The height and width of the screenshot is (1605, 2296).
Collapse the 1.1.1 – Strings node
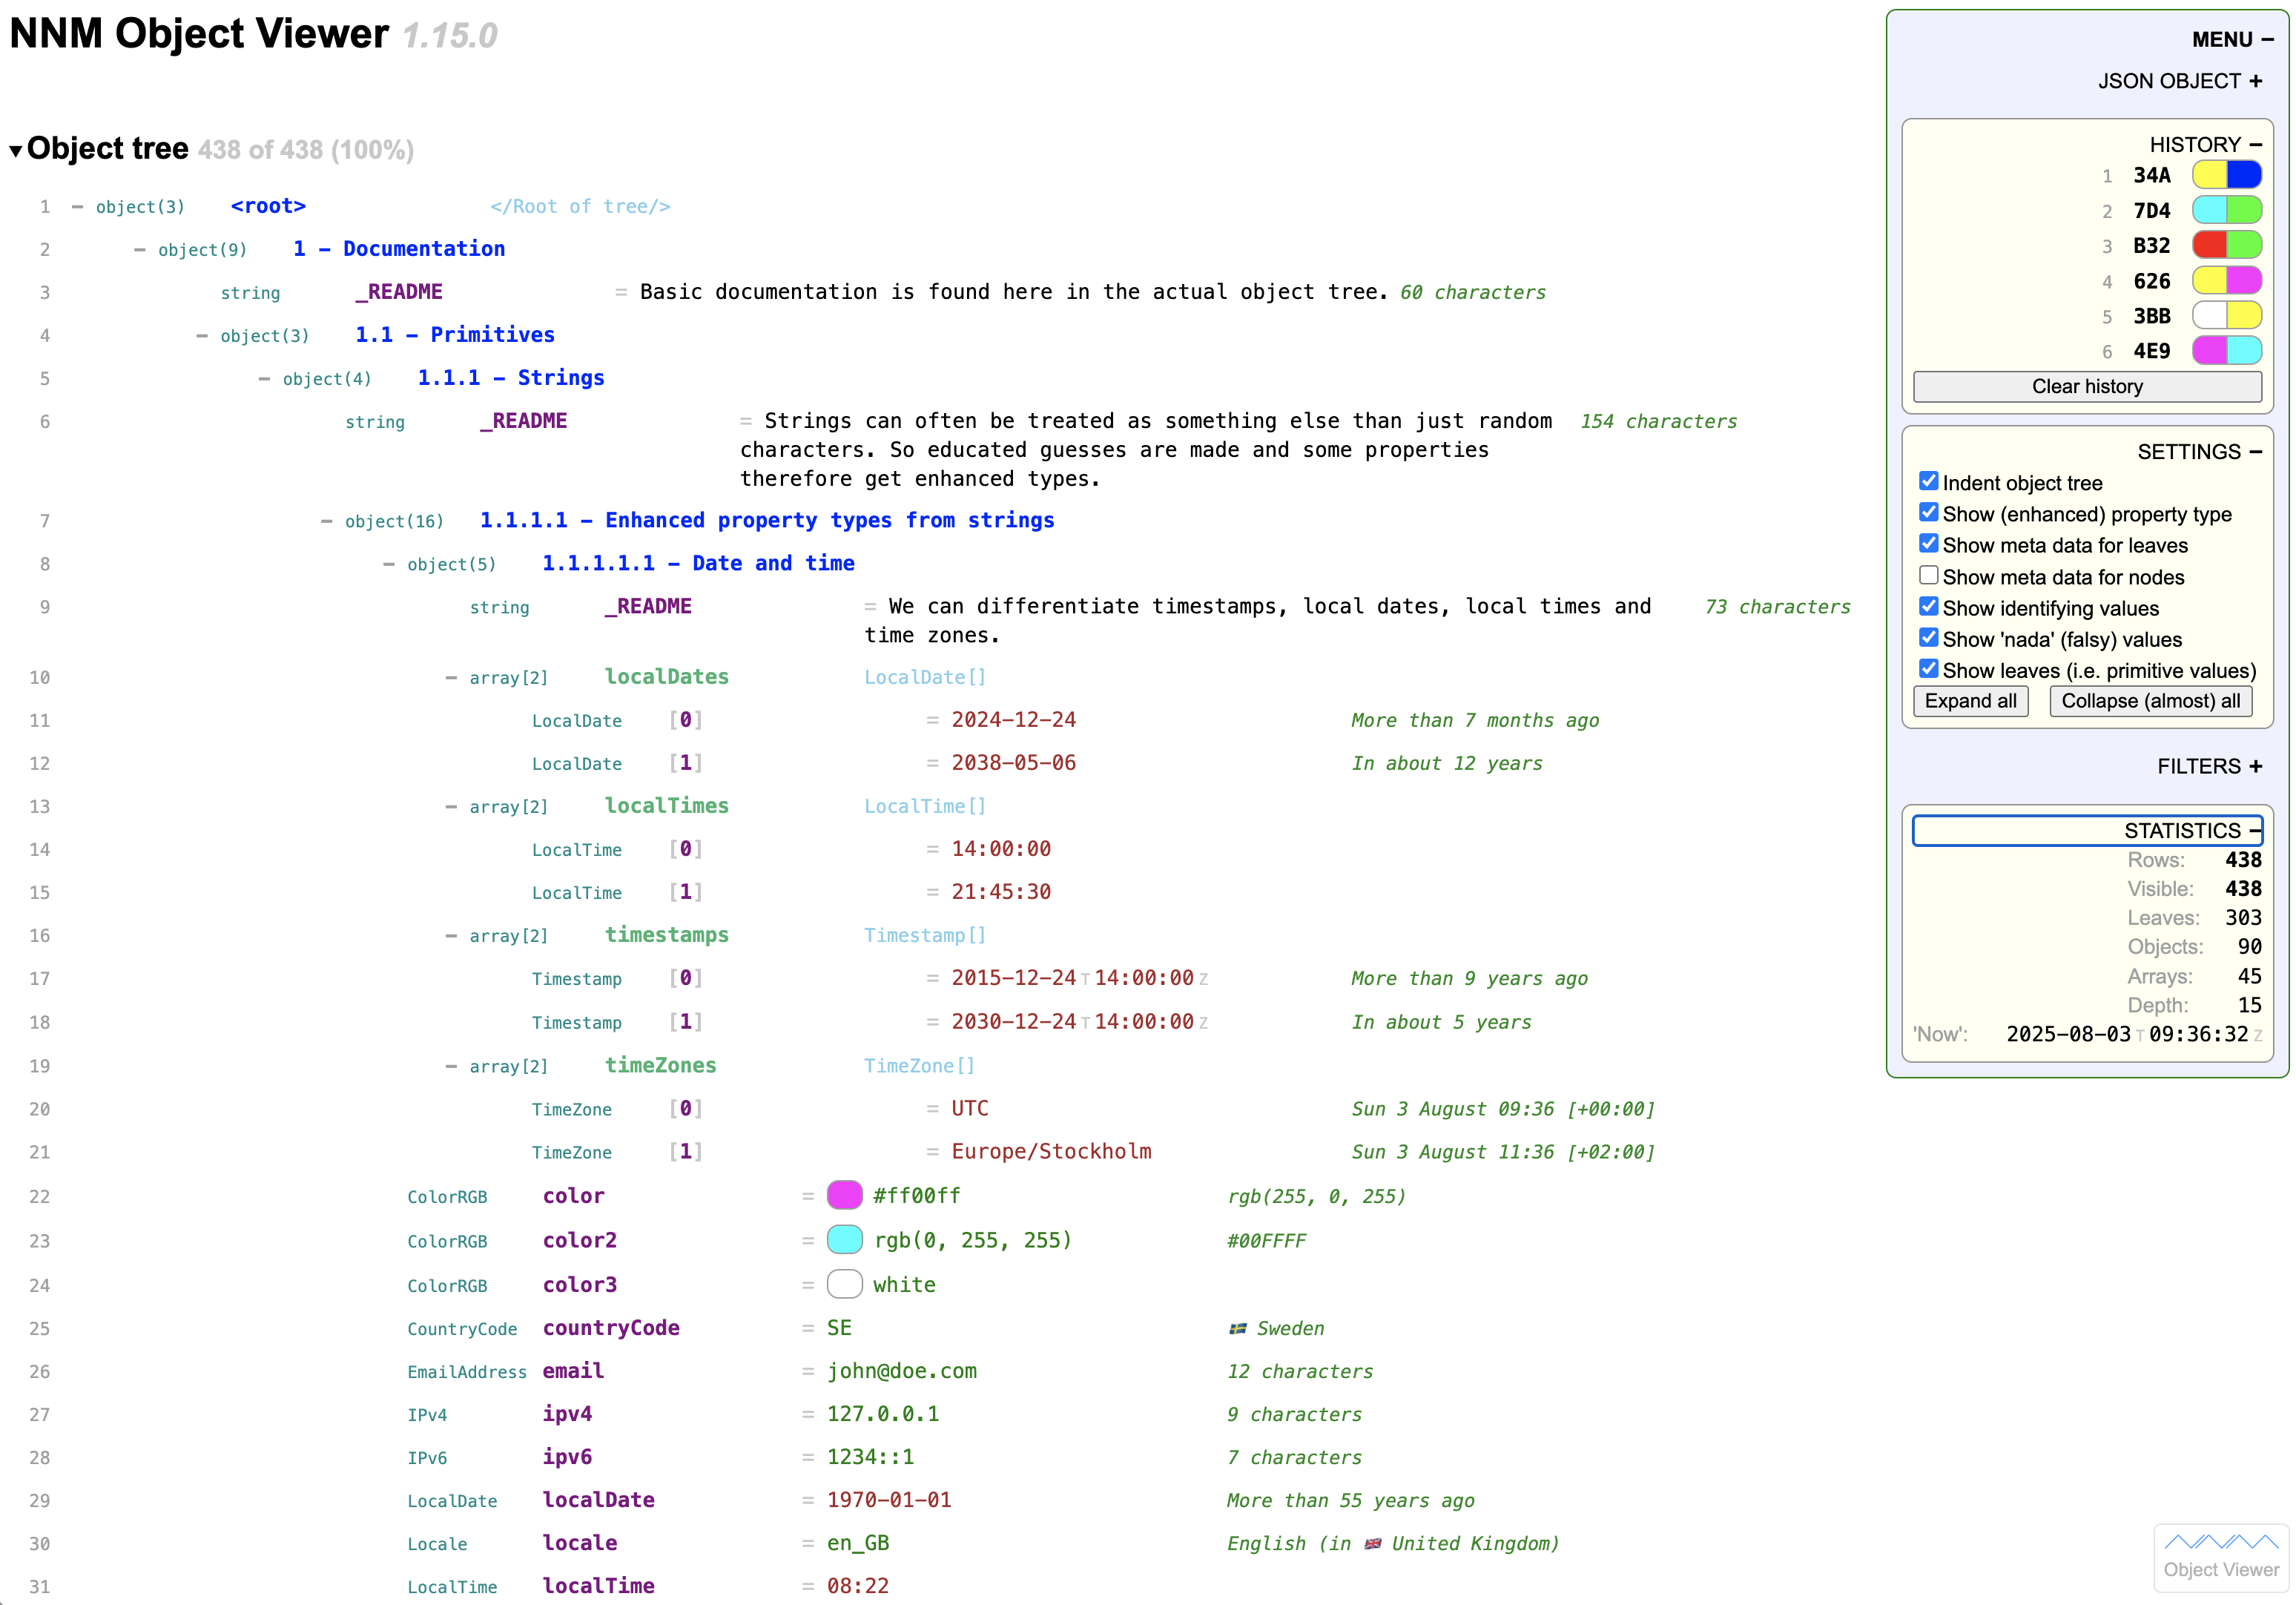click(x=264, y=379)
